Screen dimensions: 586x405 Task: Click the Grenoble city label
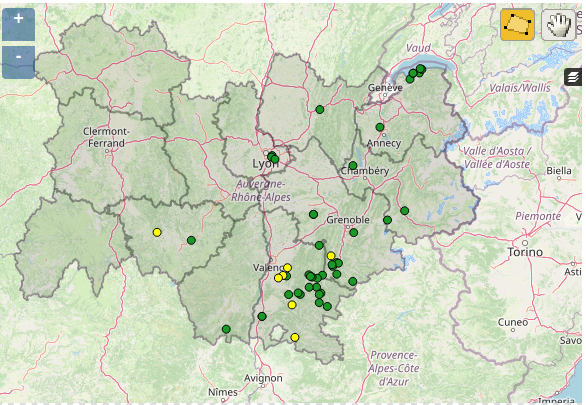(x=348, y=220)
